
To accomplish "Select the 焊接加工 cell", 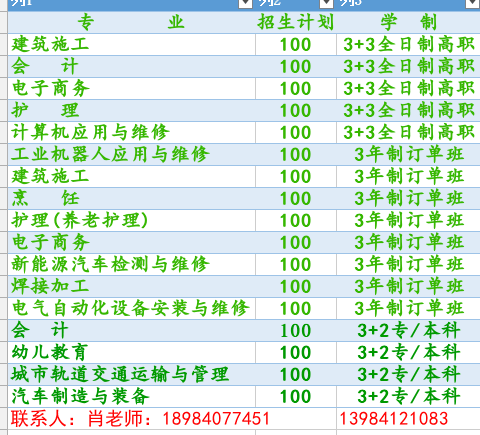I will tap(131, 286).
